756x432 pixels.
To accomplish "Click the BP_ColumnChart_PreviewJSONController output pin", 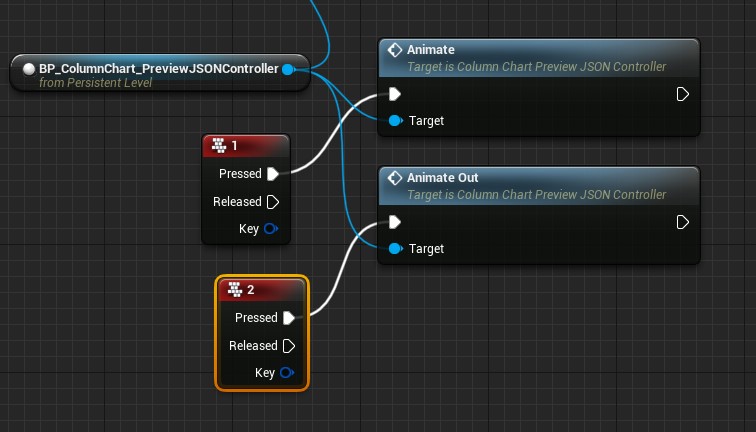I will point(288,69).
